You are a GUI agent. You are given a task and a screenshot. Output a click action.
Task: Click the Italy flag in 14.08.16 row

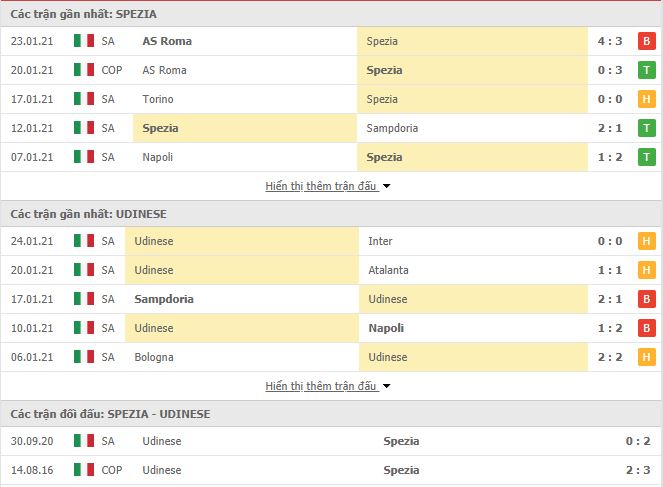tap(84, 470)
